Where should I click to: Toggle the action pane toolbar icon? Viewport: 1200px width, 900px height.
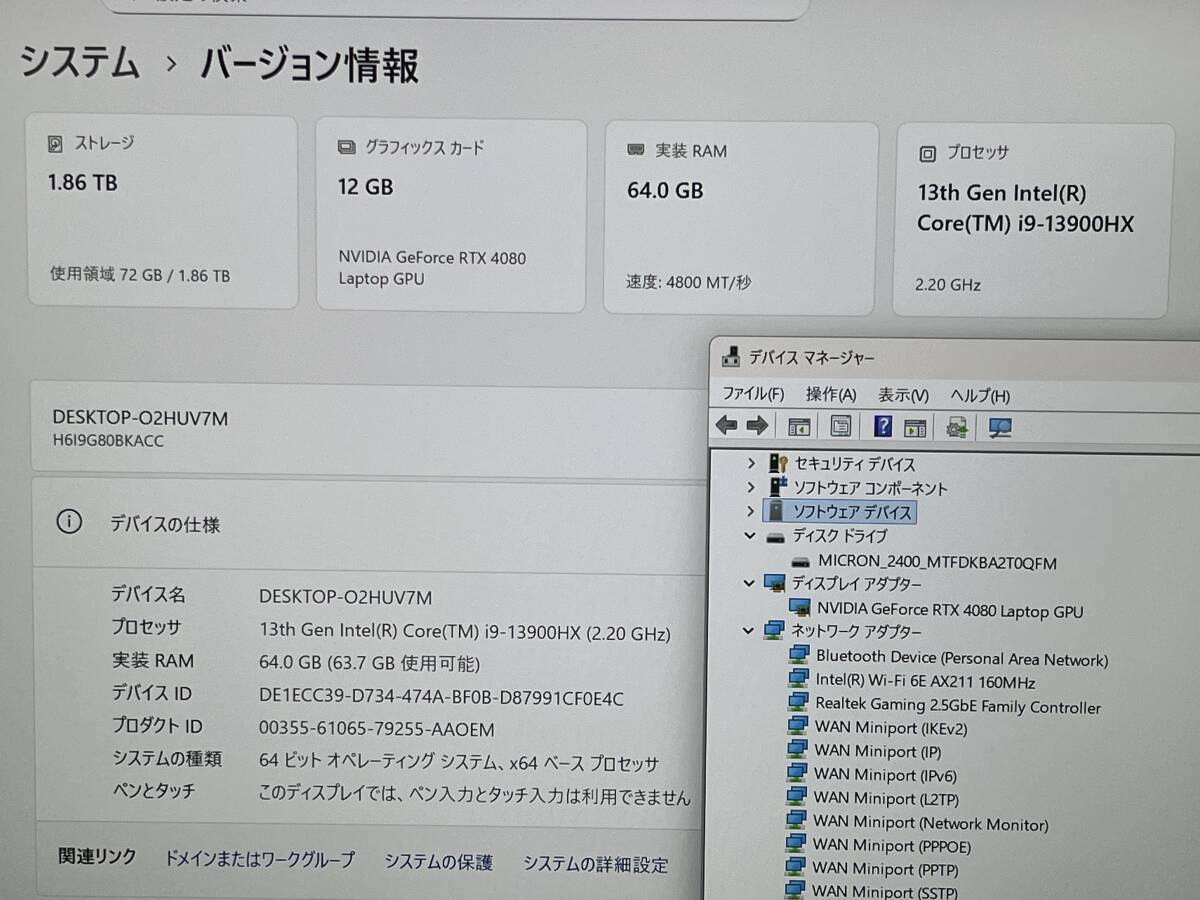click(915, 428)
